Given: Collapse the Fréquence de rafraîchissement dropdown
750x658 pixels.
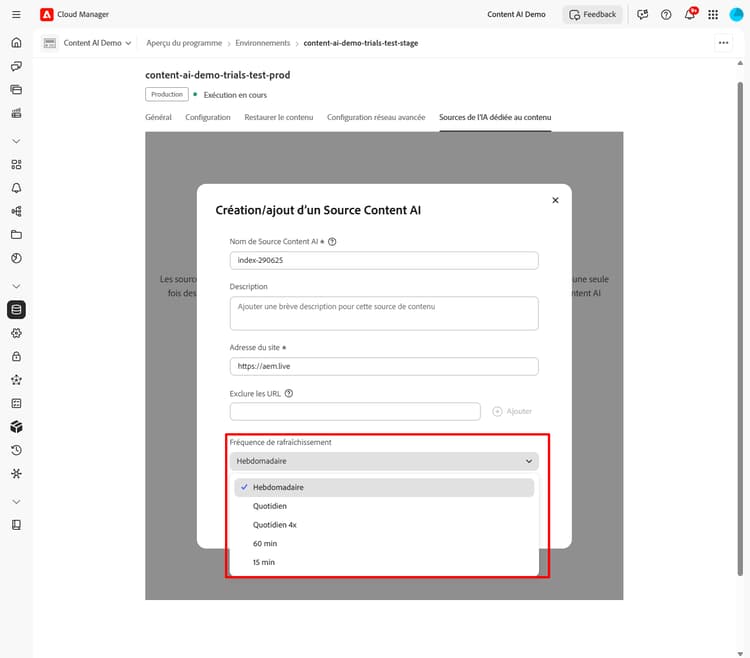Looking at the screenshot, I should pos(384,461).
